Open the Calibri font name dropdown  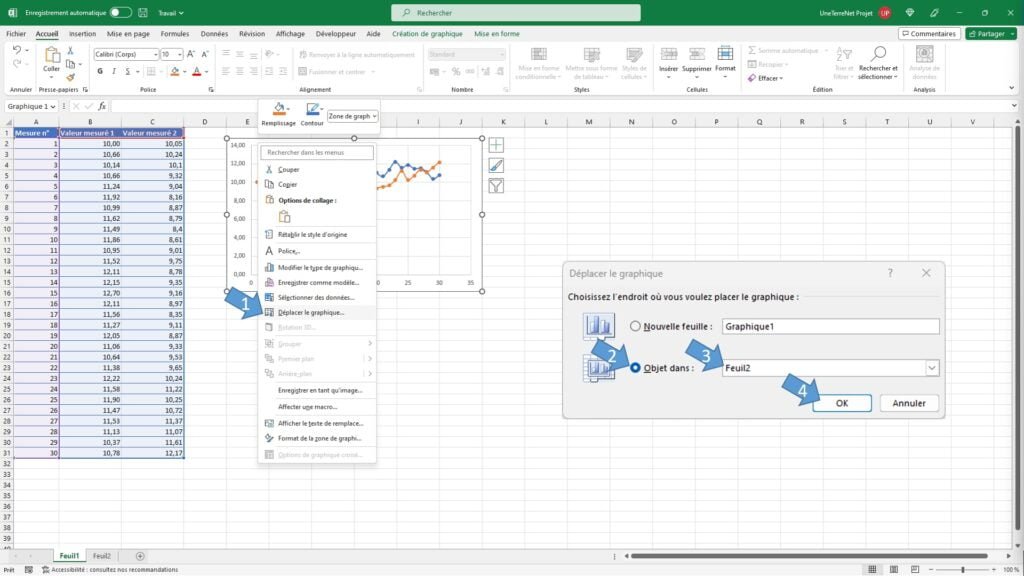point(153,54)
